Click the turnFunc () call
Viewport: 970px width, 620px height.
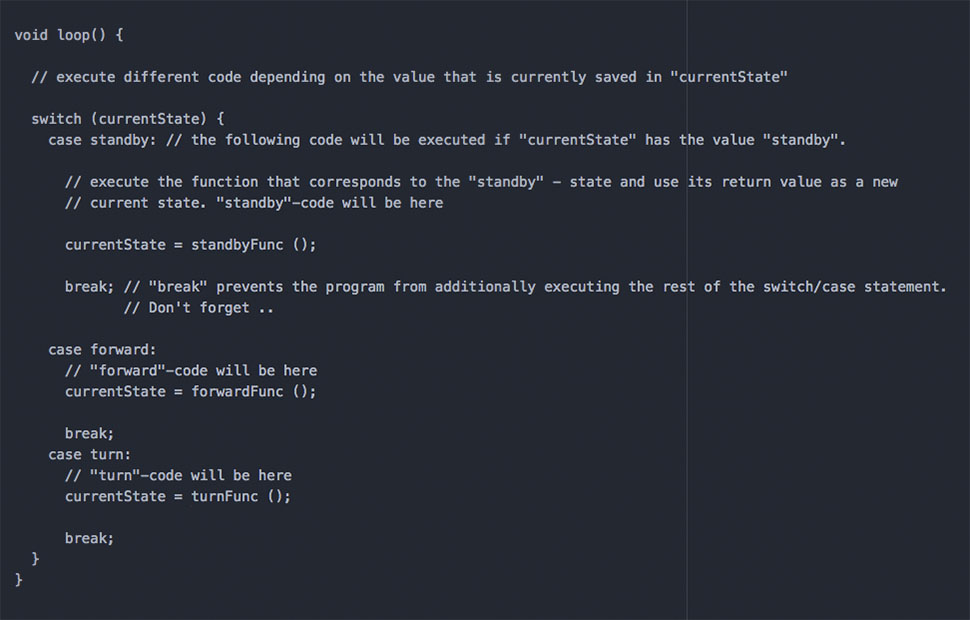[241, 496]
